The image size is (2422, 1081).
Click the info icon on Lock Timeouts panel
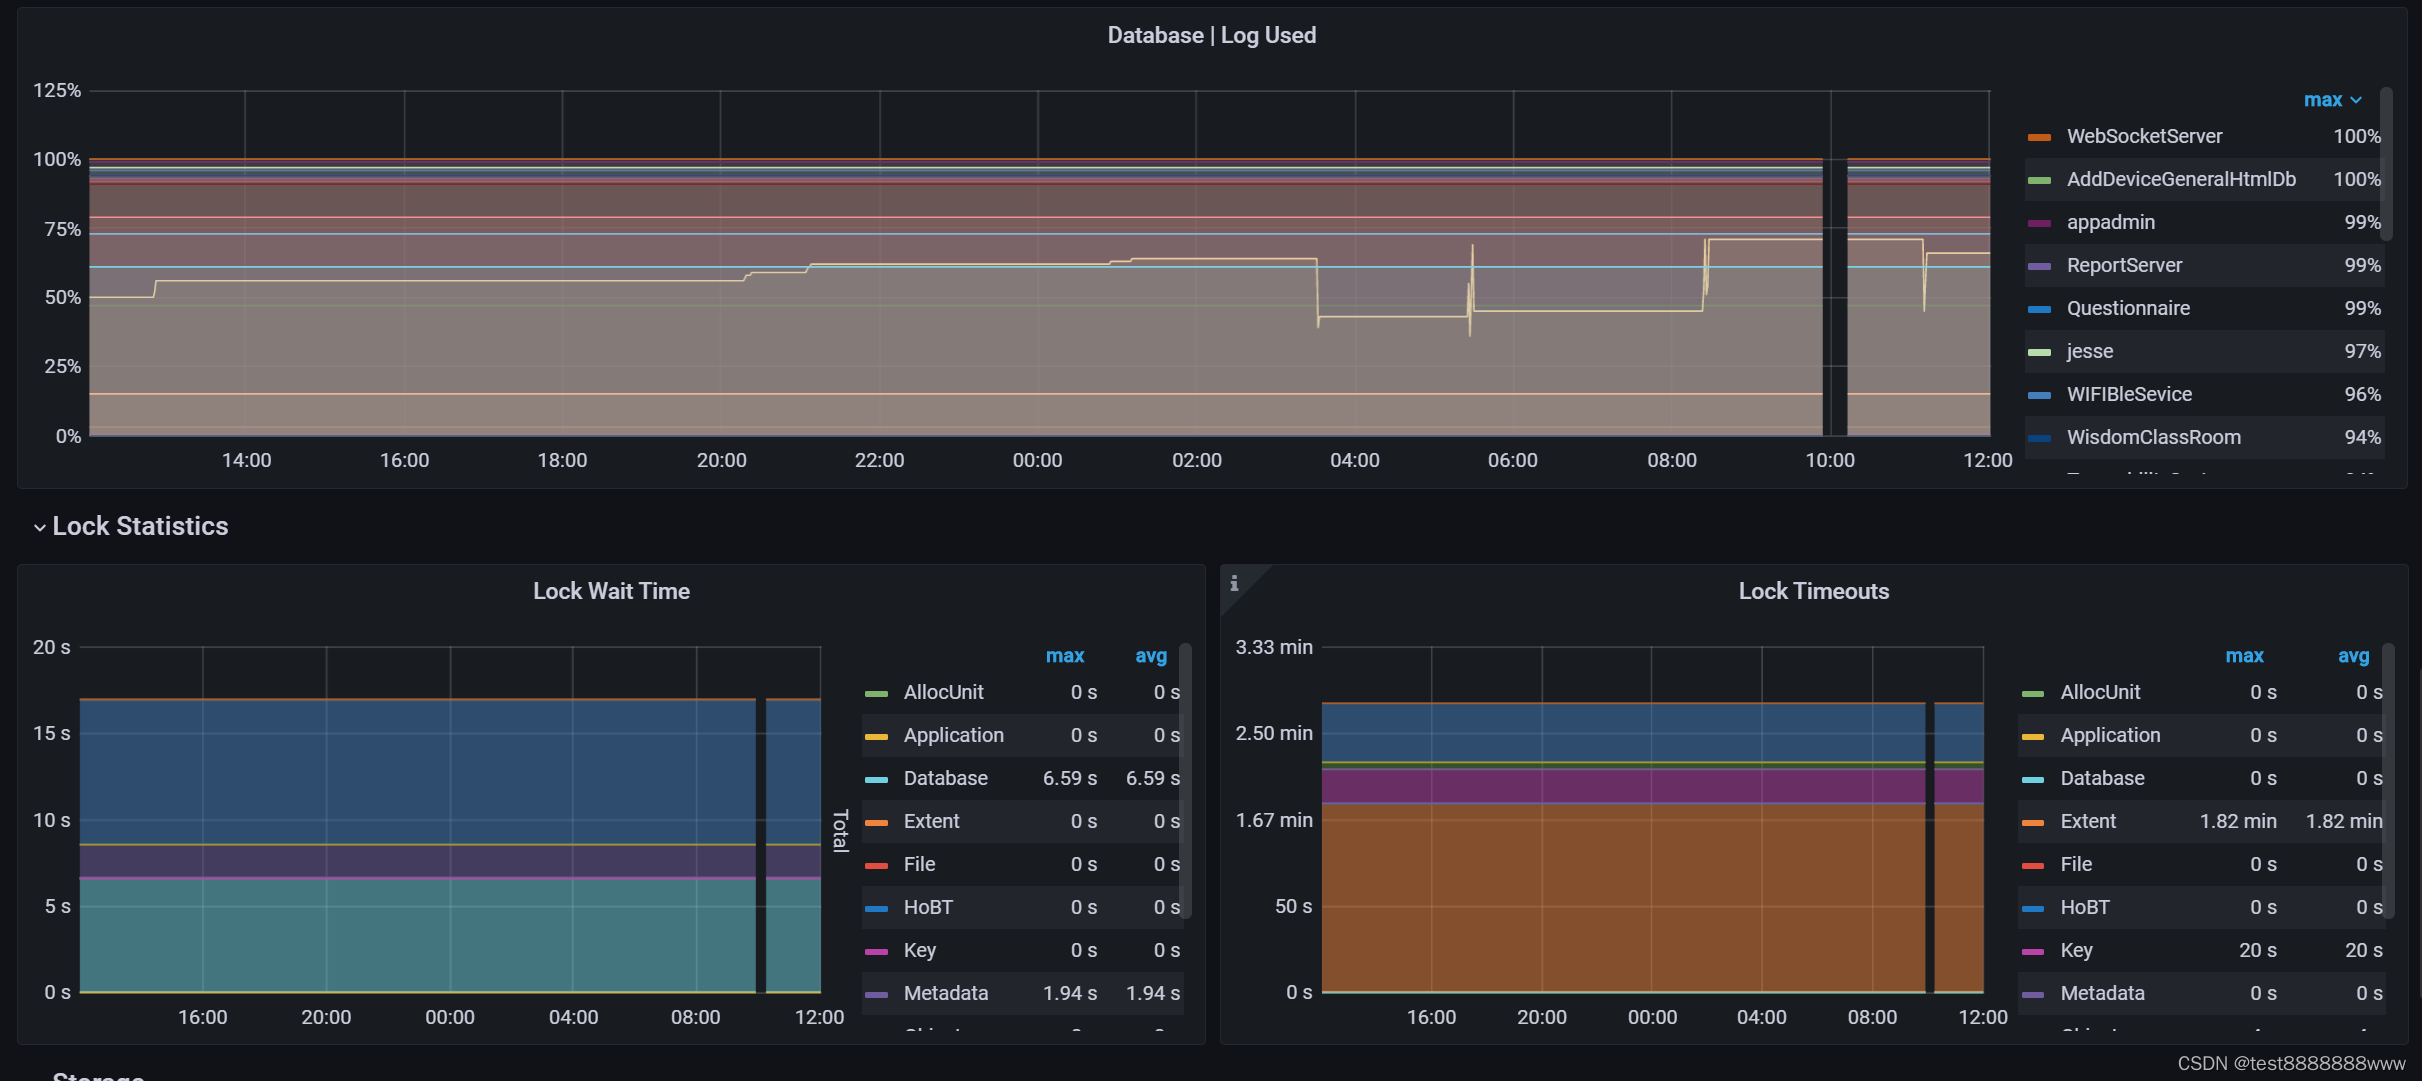[x=1234, y=583]
